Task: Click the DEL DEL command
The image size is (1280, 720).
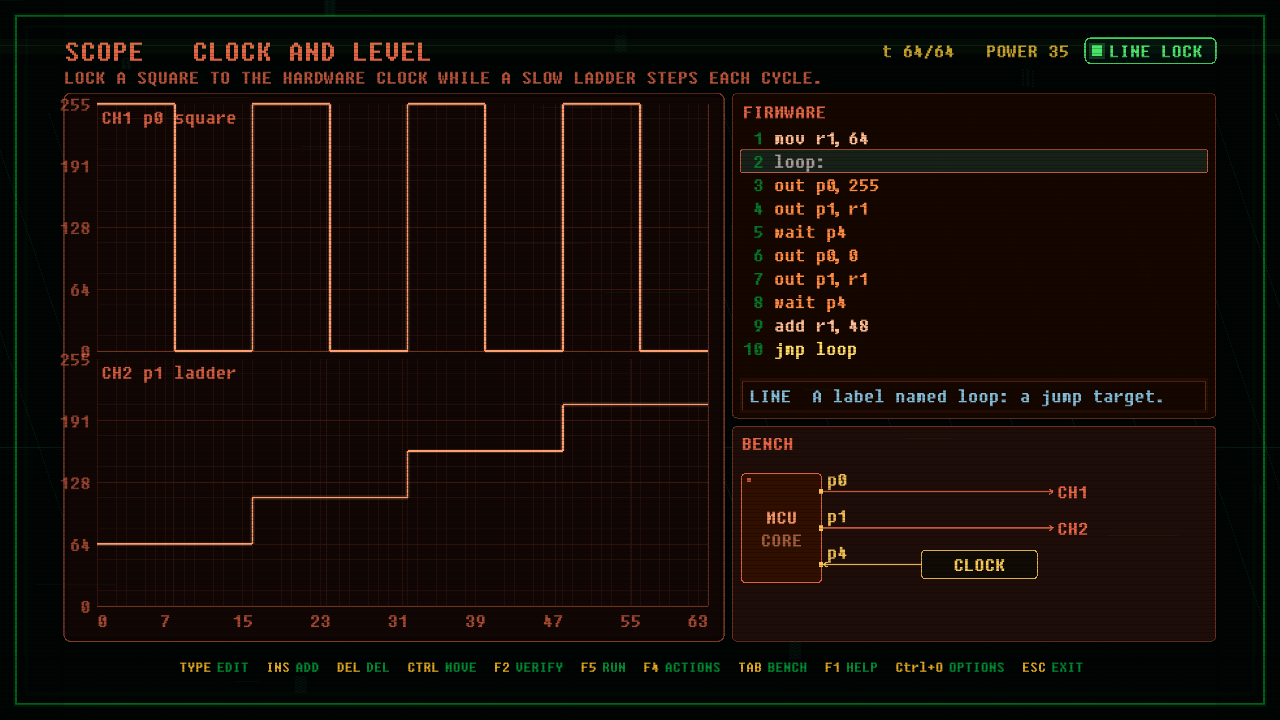Action: pos(363,667)
